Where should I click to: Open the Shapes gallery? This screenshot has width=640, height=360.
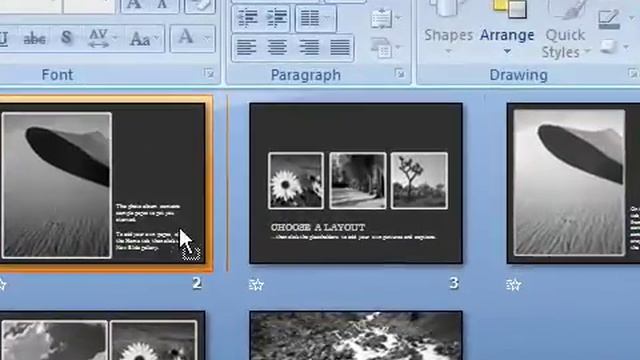[x=448, y=29]
